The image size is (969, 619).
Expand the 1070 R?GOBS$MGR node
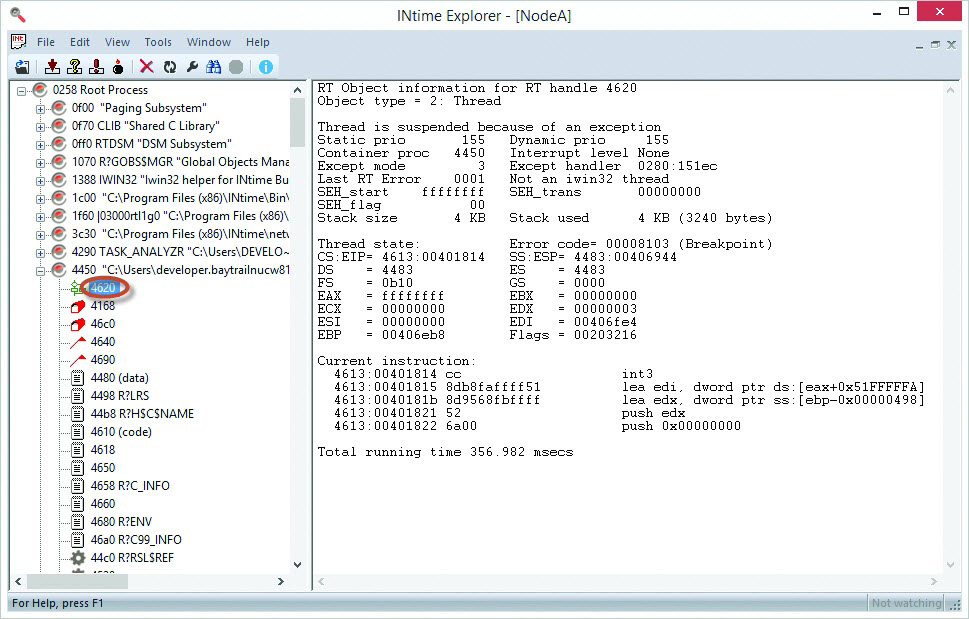click(40, 163)
